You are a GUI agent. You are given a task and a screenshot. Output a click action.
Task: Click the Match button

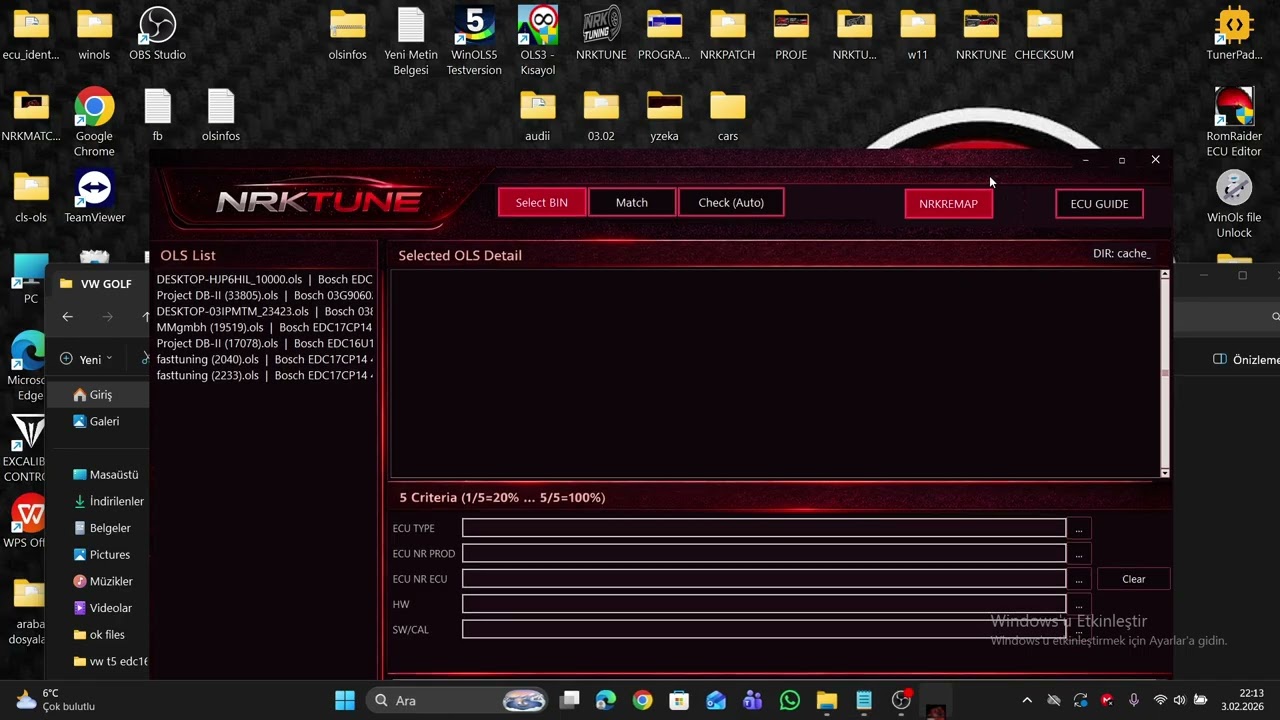pyautogui.click(x=632, y=203)
